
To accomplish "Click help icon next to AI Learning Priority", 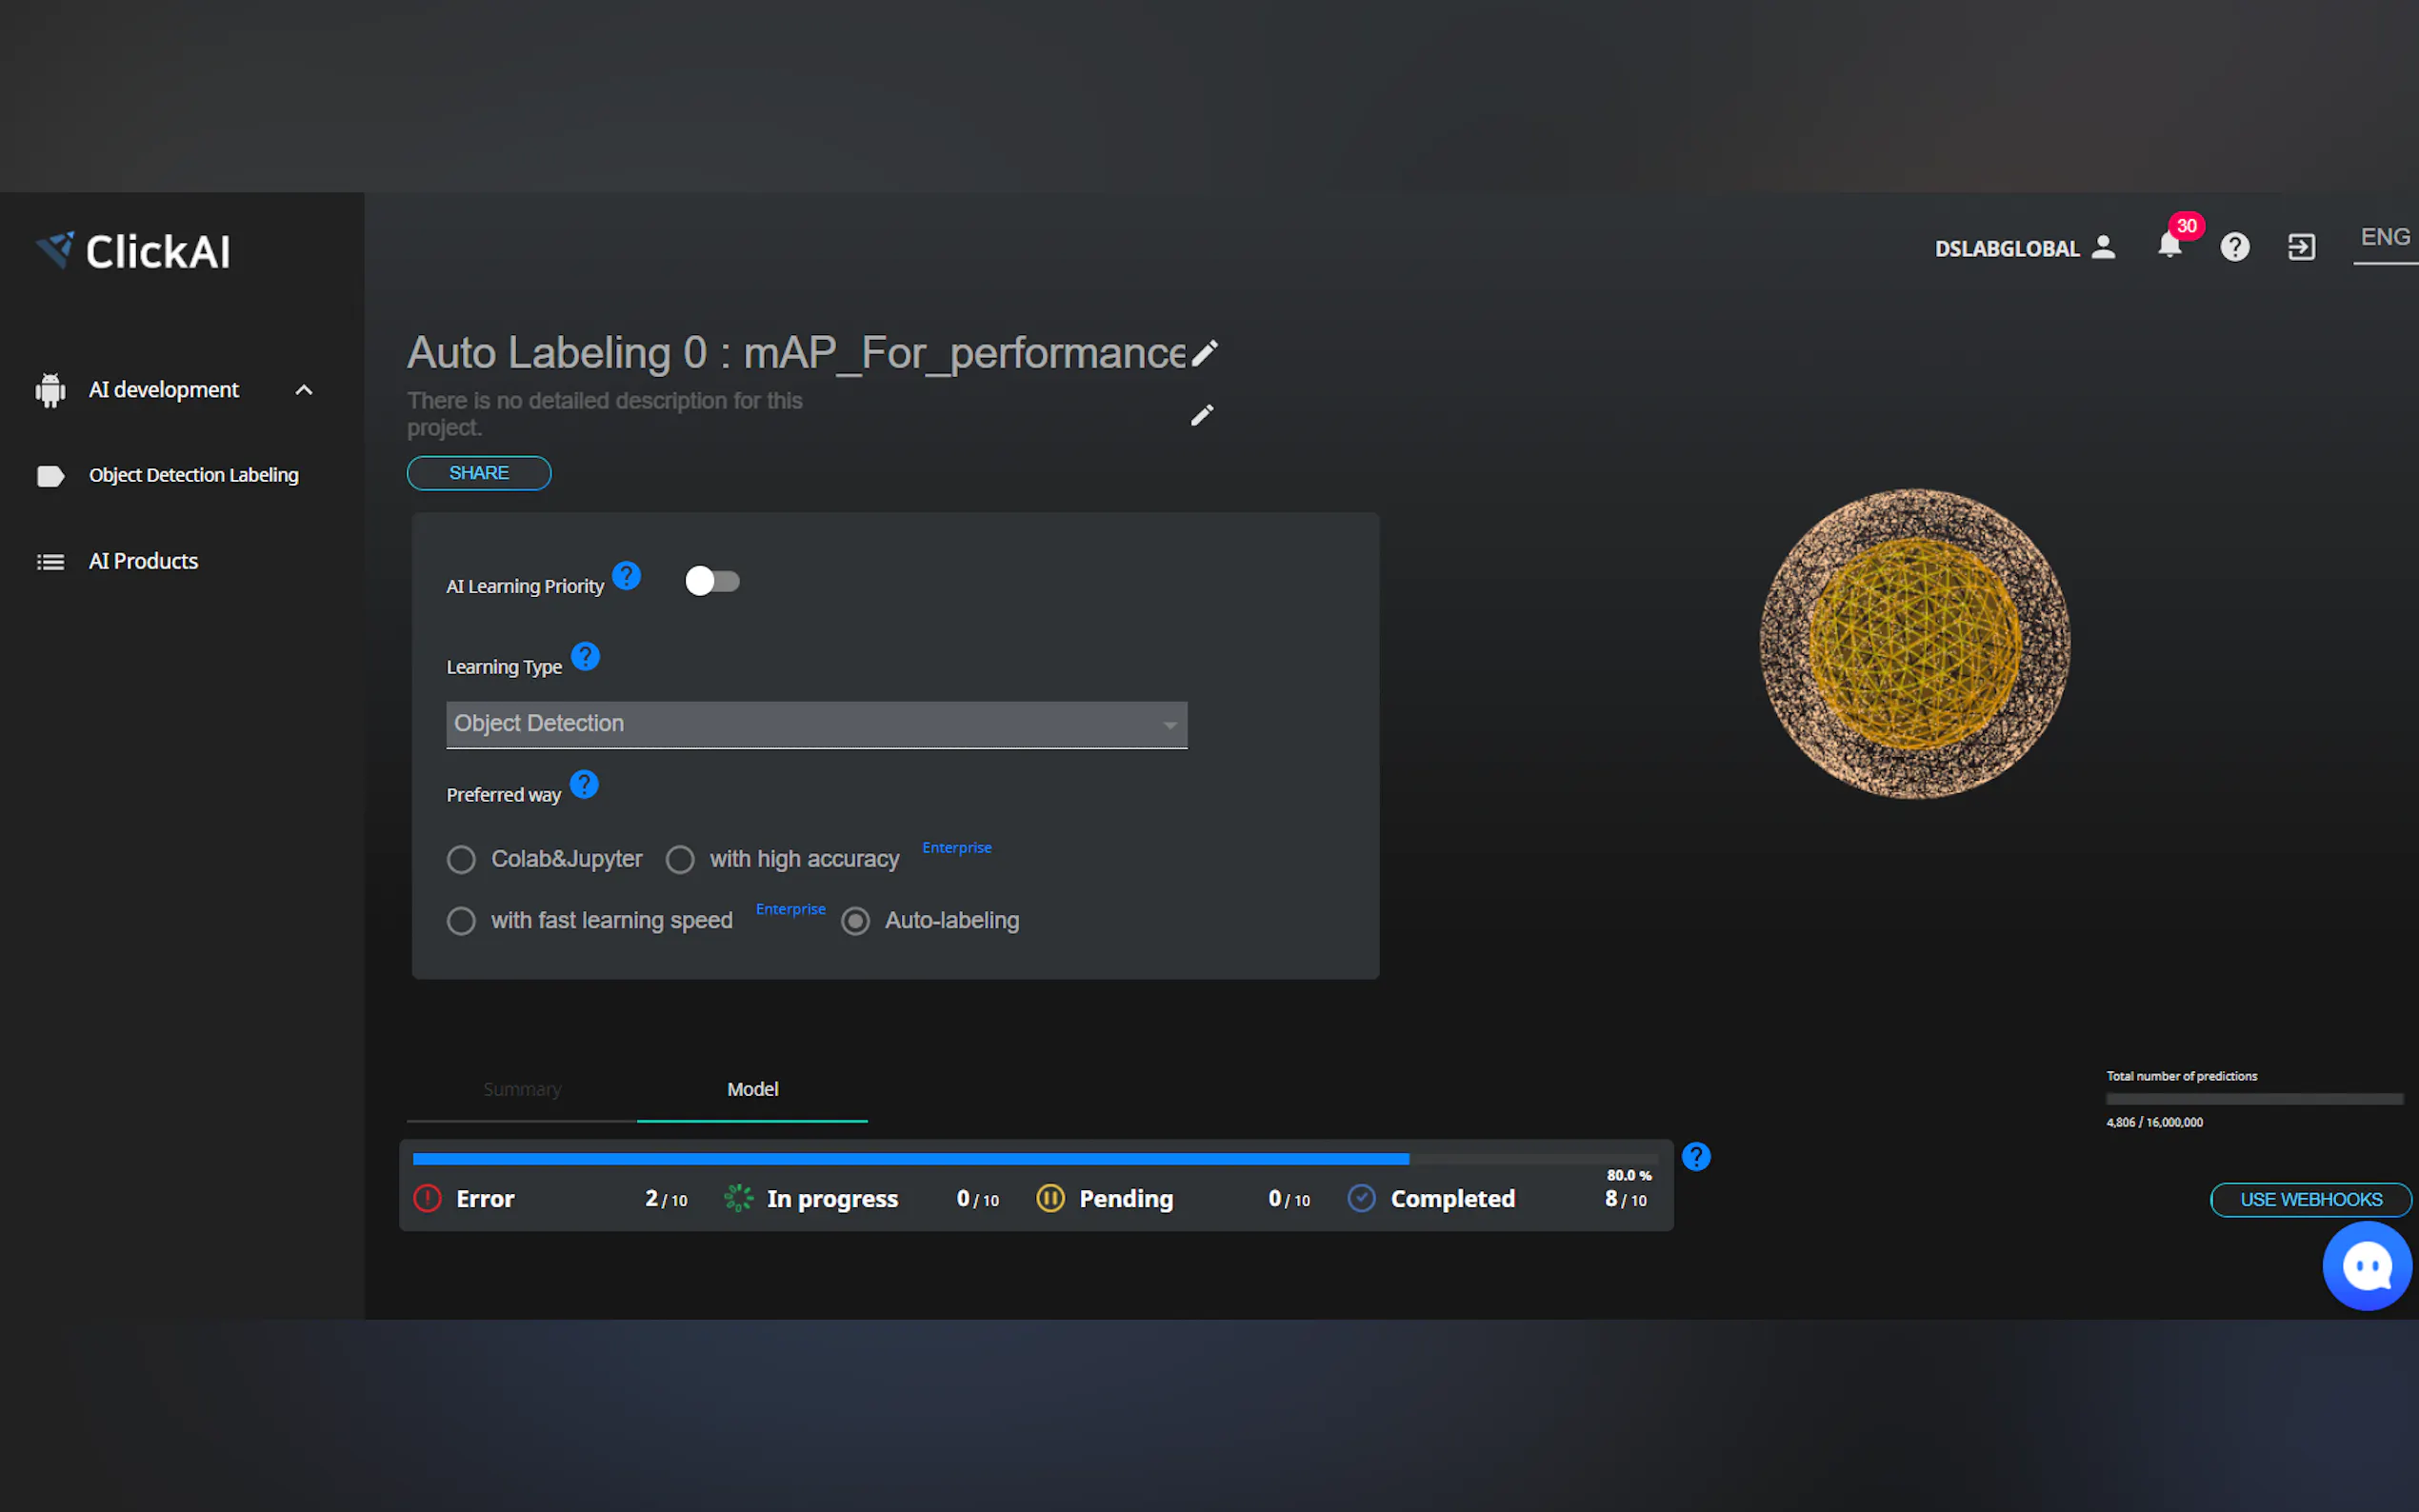I will pos(626,576).
